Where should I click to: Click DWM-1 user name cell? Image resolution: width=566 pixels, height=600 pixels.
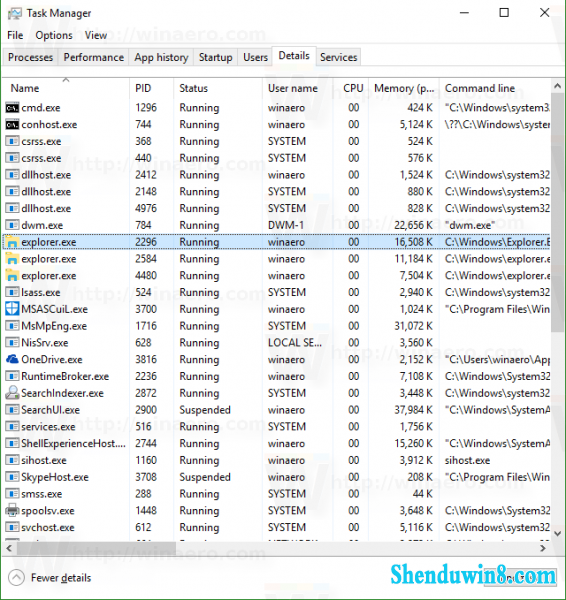coord(286,225)
